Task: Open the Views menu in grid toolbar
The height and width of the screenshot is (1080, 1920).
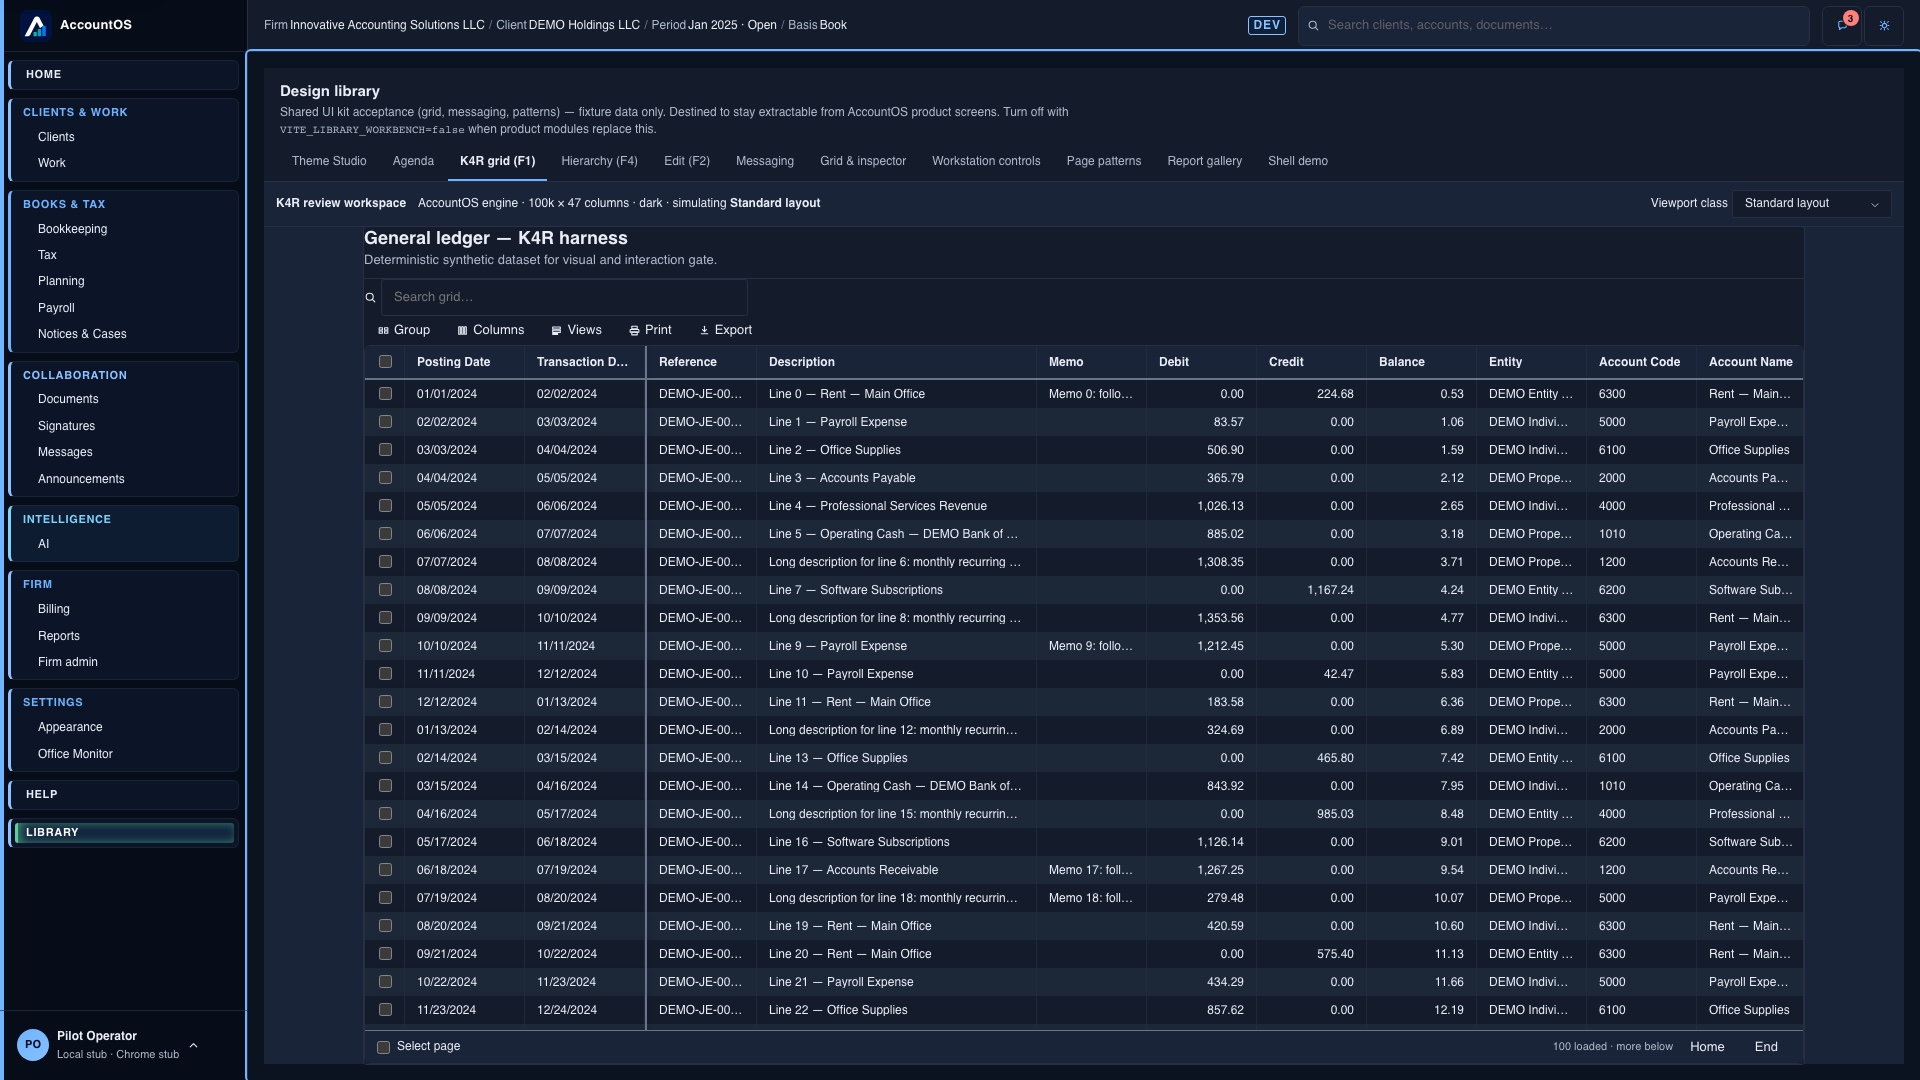Action: click(577, 330)
